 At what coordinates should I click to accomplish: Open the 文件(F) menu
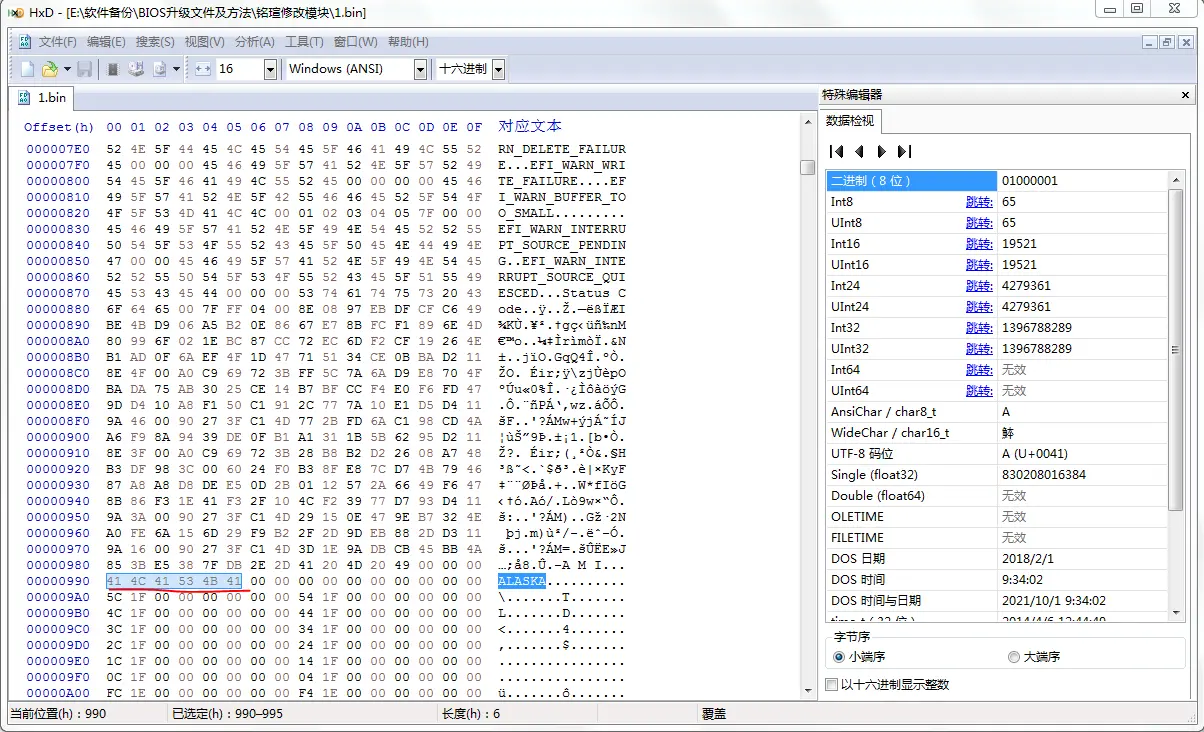click(58, 42)
